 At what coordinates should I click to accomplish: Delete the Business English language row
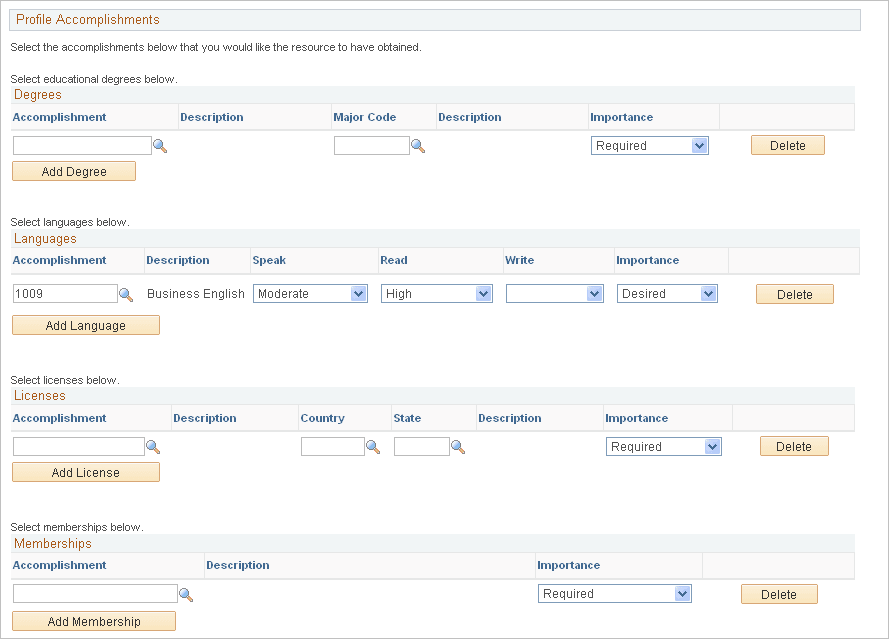(x=794, y=293)
